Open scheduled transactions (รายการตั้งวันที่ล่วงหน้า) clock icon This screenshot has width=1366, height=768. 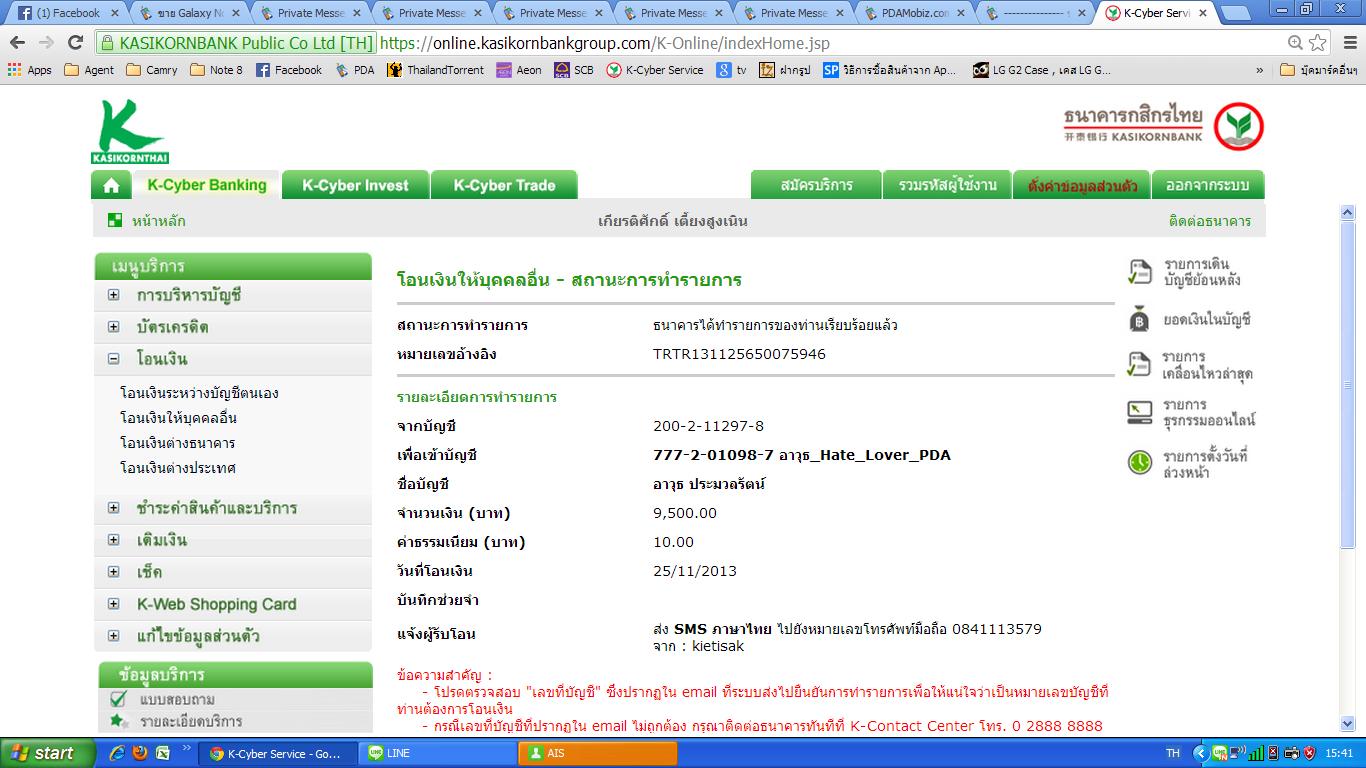(x=1139, y=463)
